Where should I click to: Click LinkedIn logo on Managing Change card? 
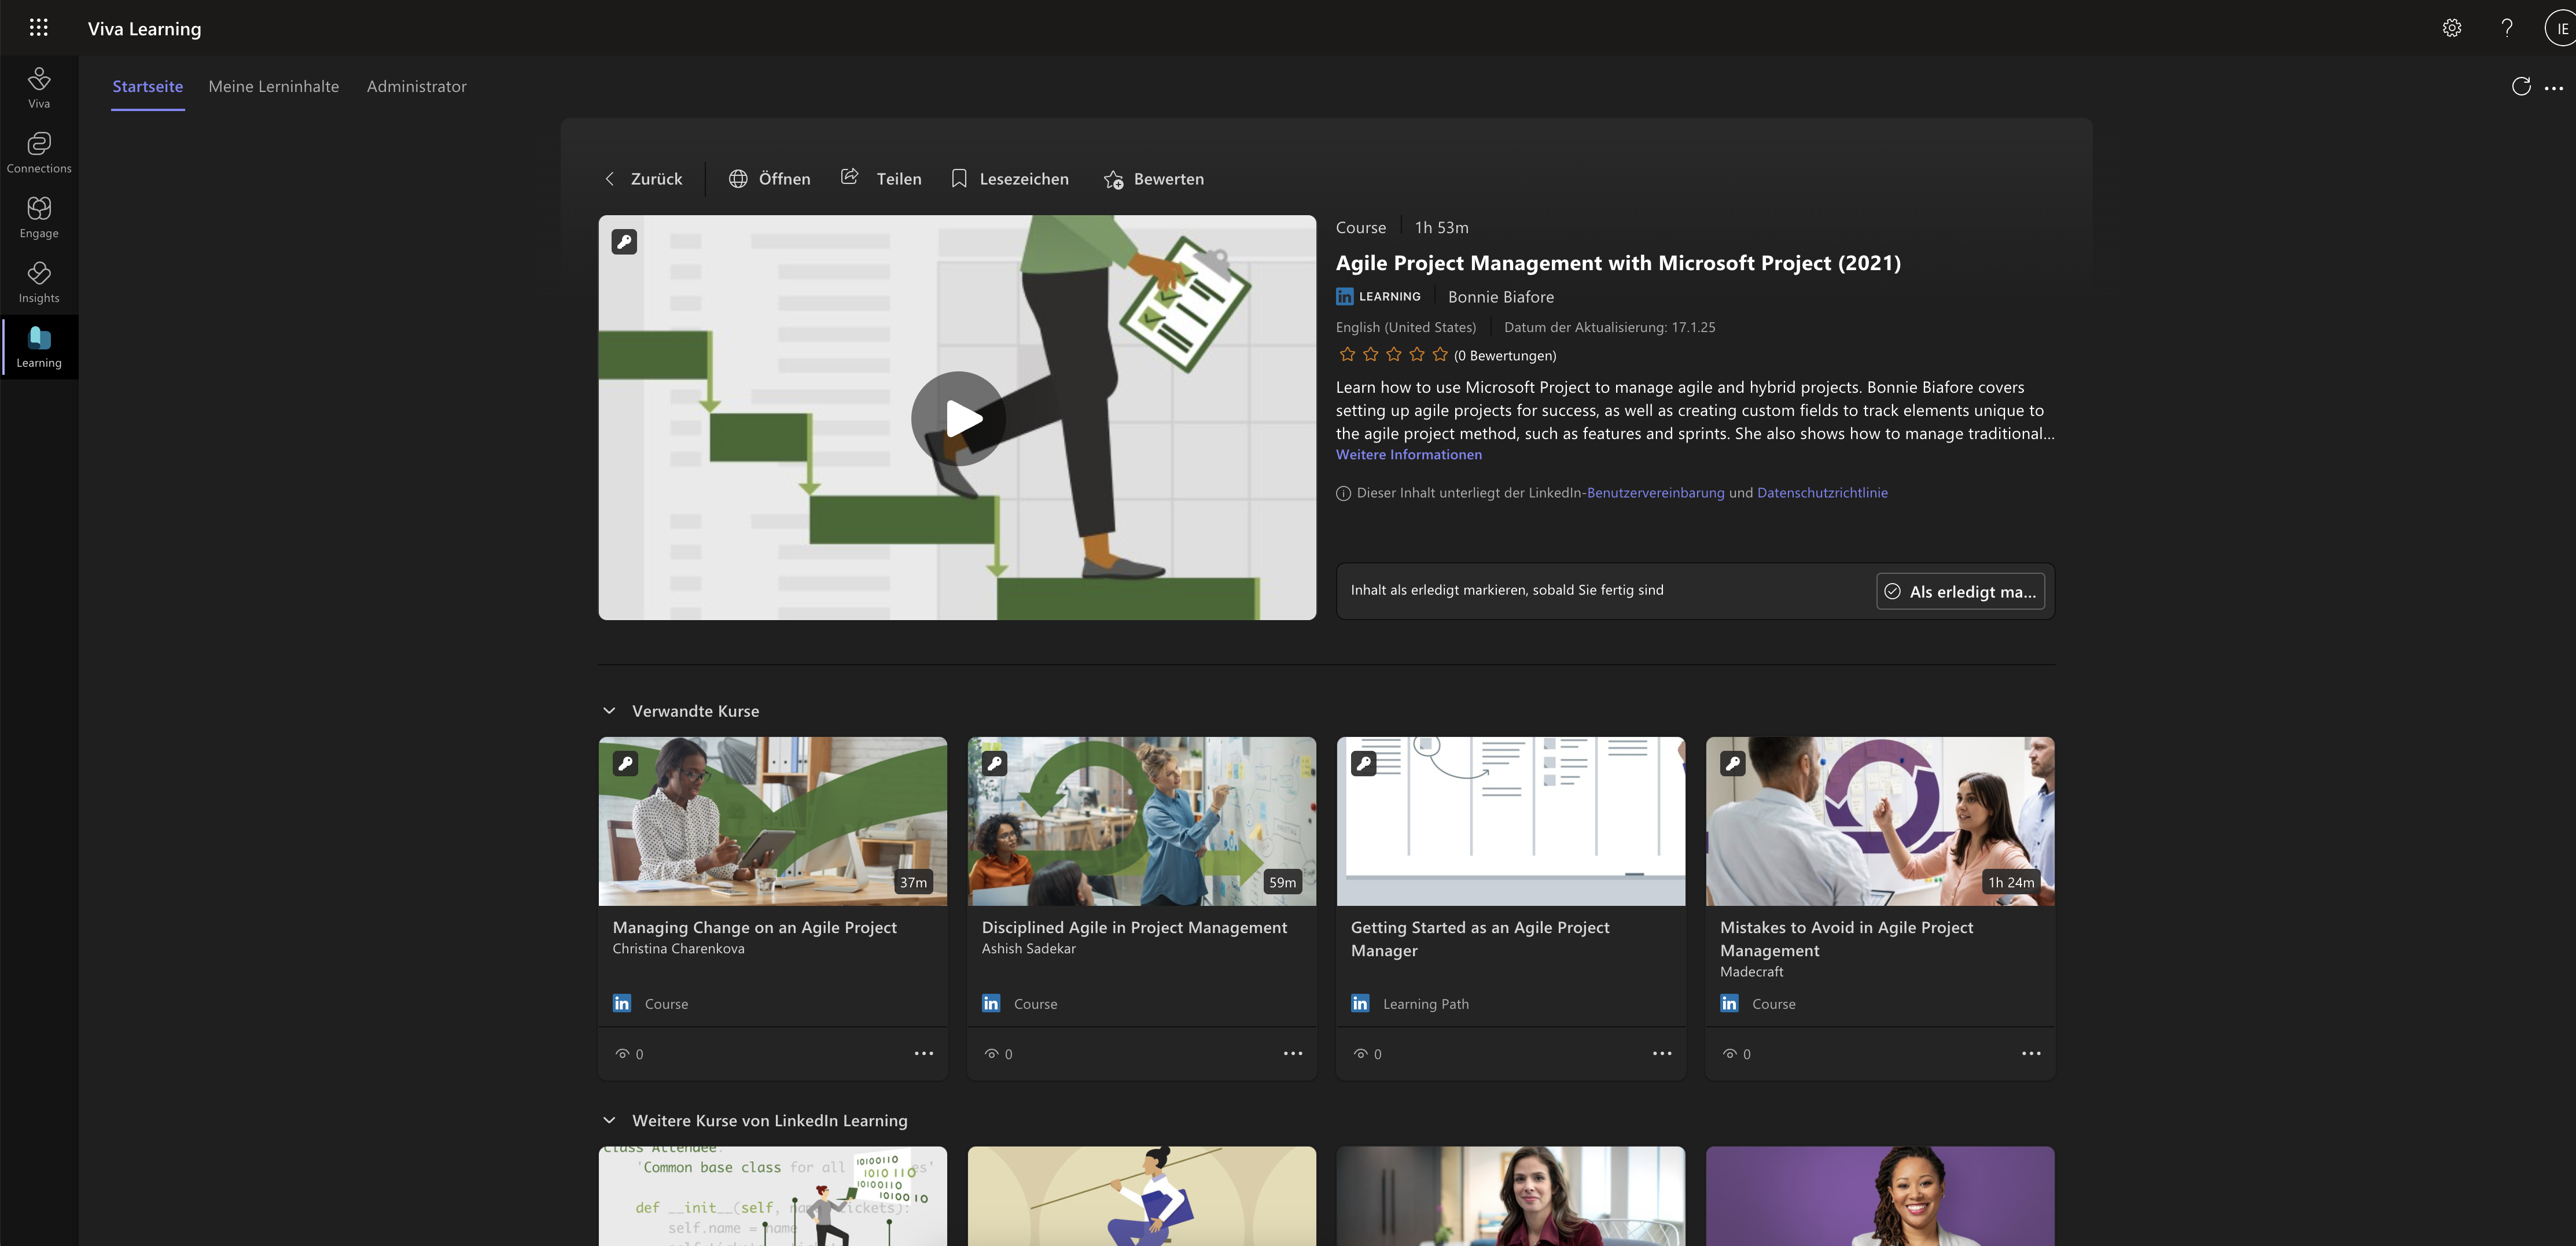coord(622,1003)
